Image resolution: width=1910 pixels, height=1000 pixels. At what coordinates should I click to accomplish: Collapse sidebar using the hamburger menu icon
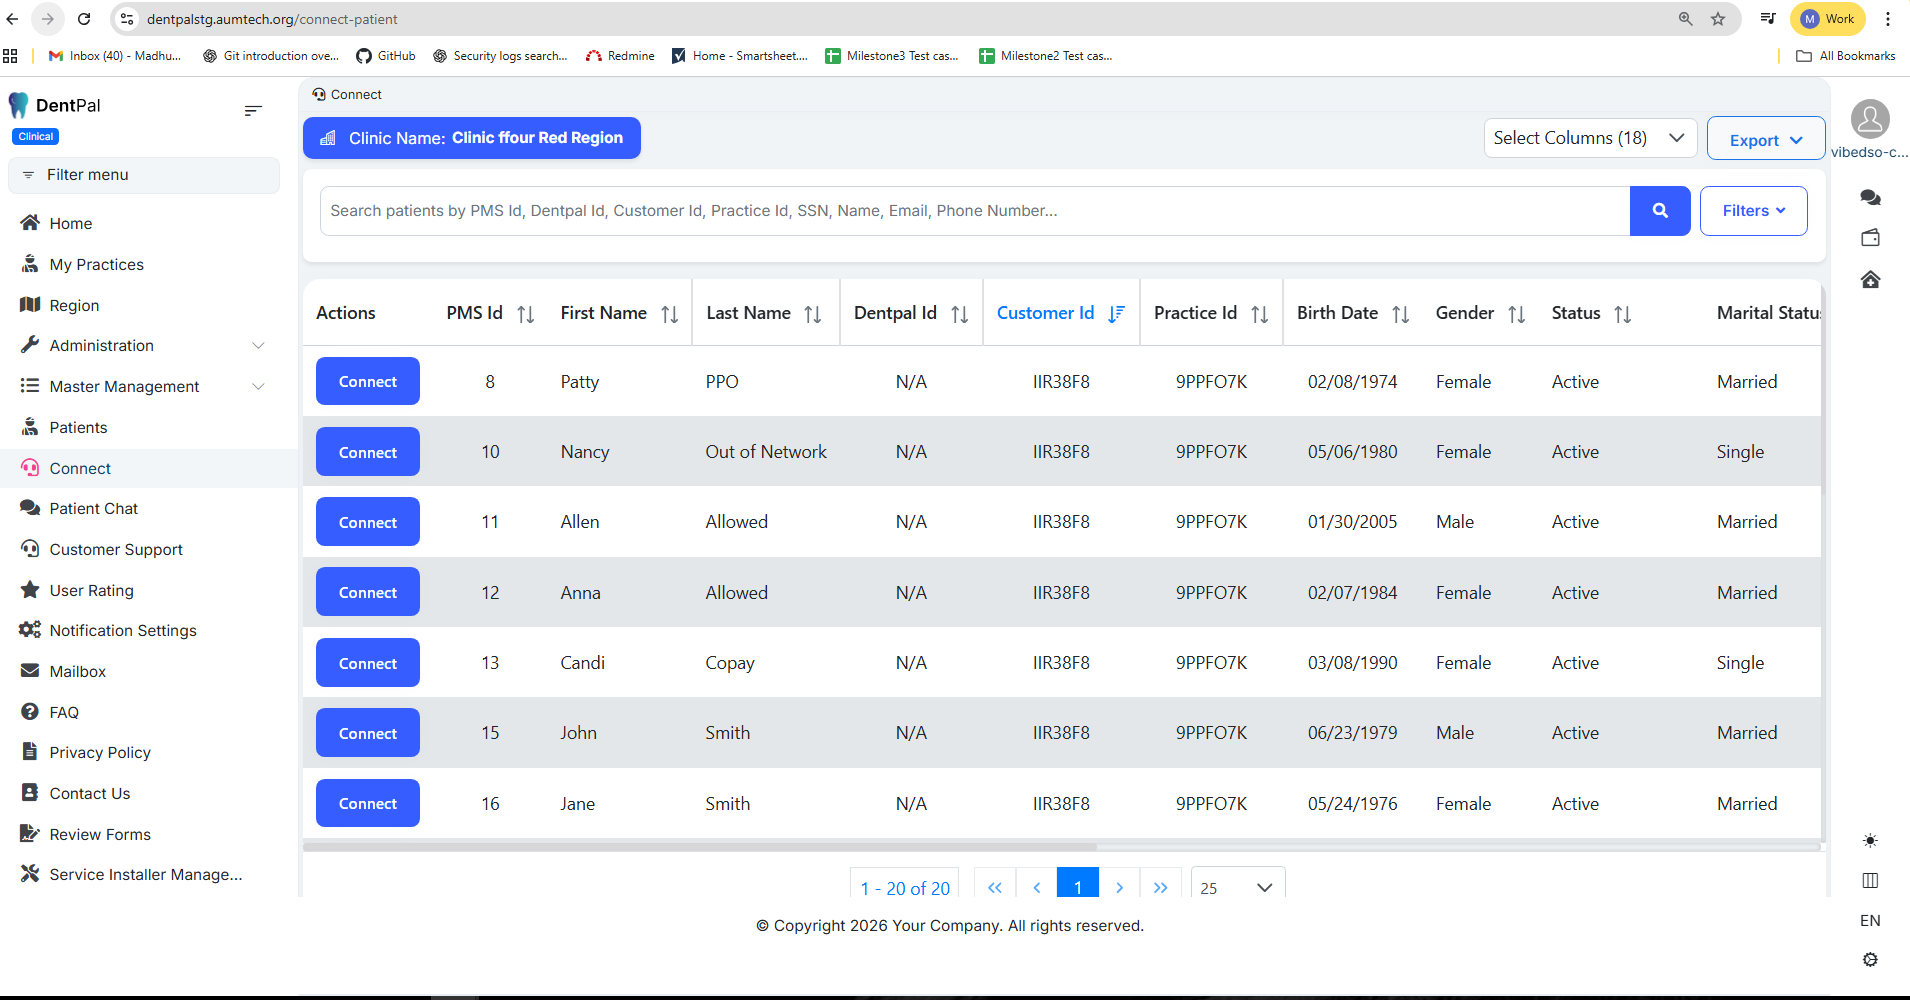click(x=253, y=110)
